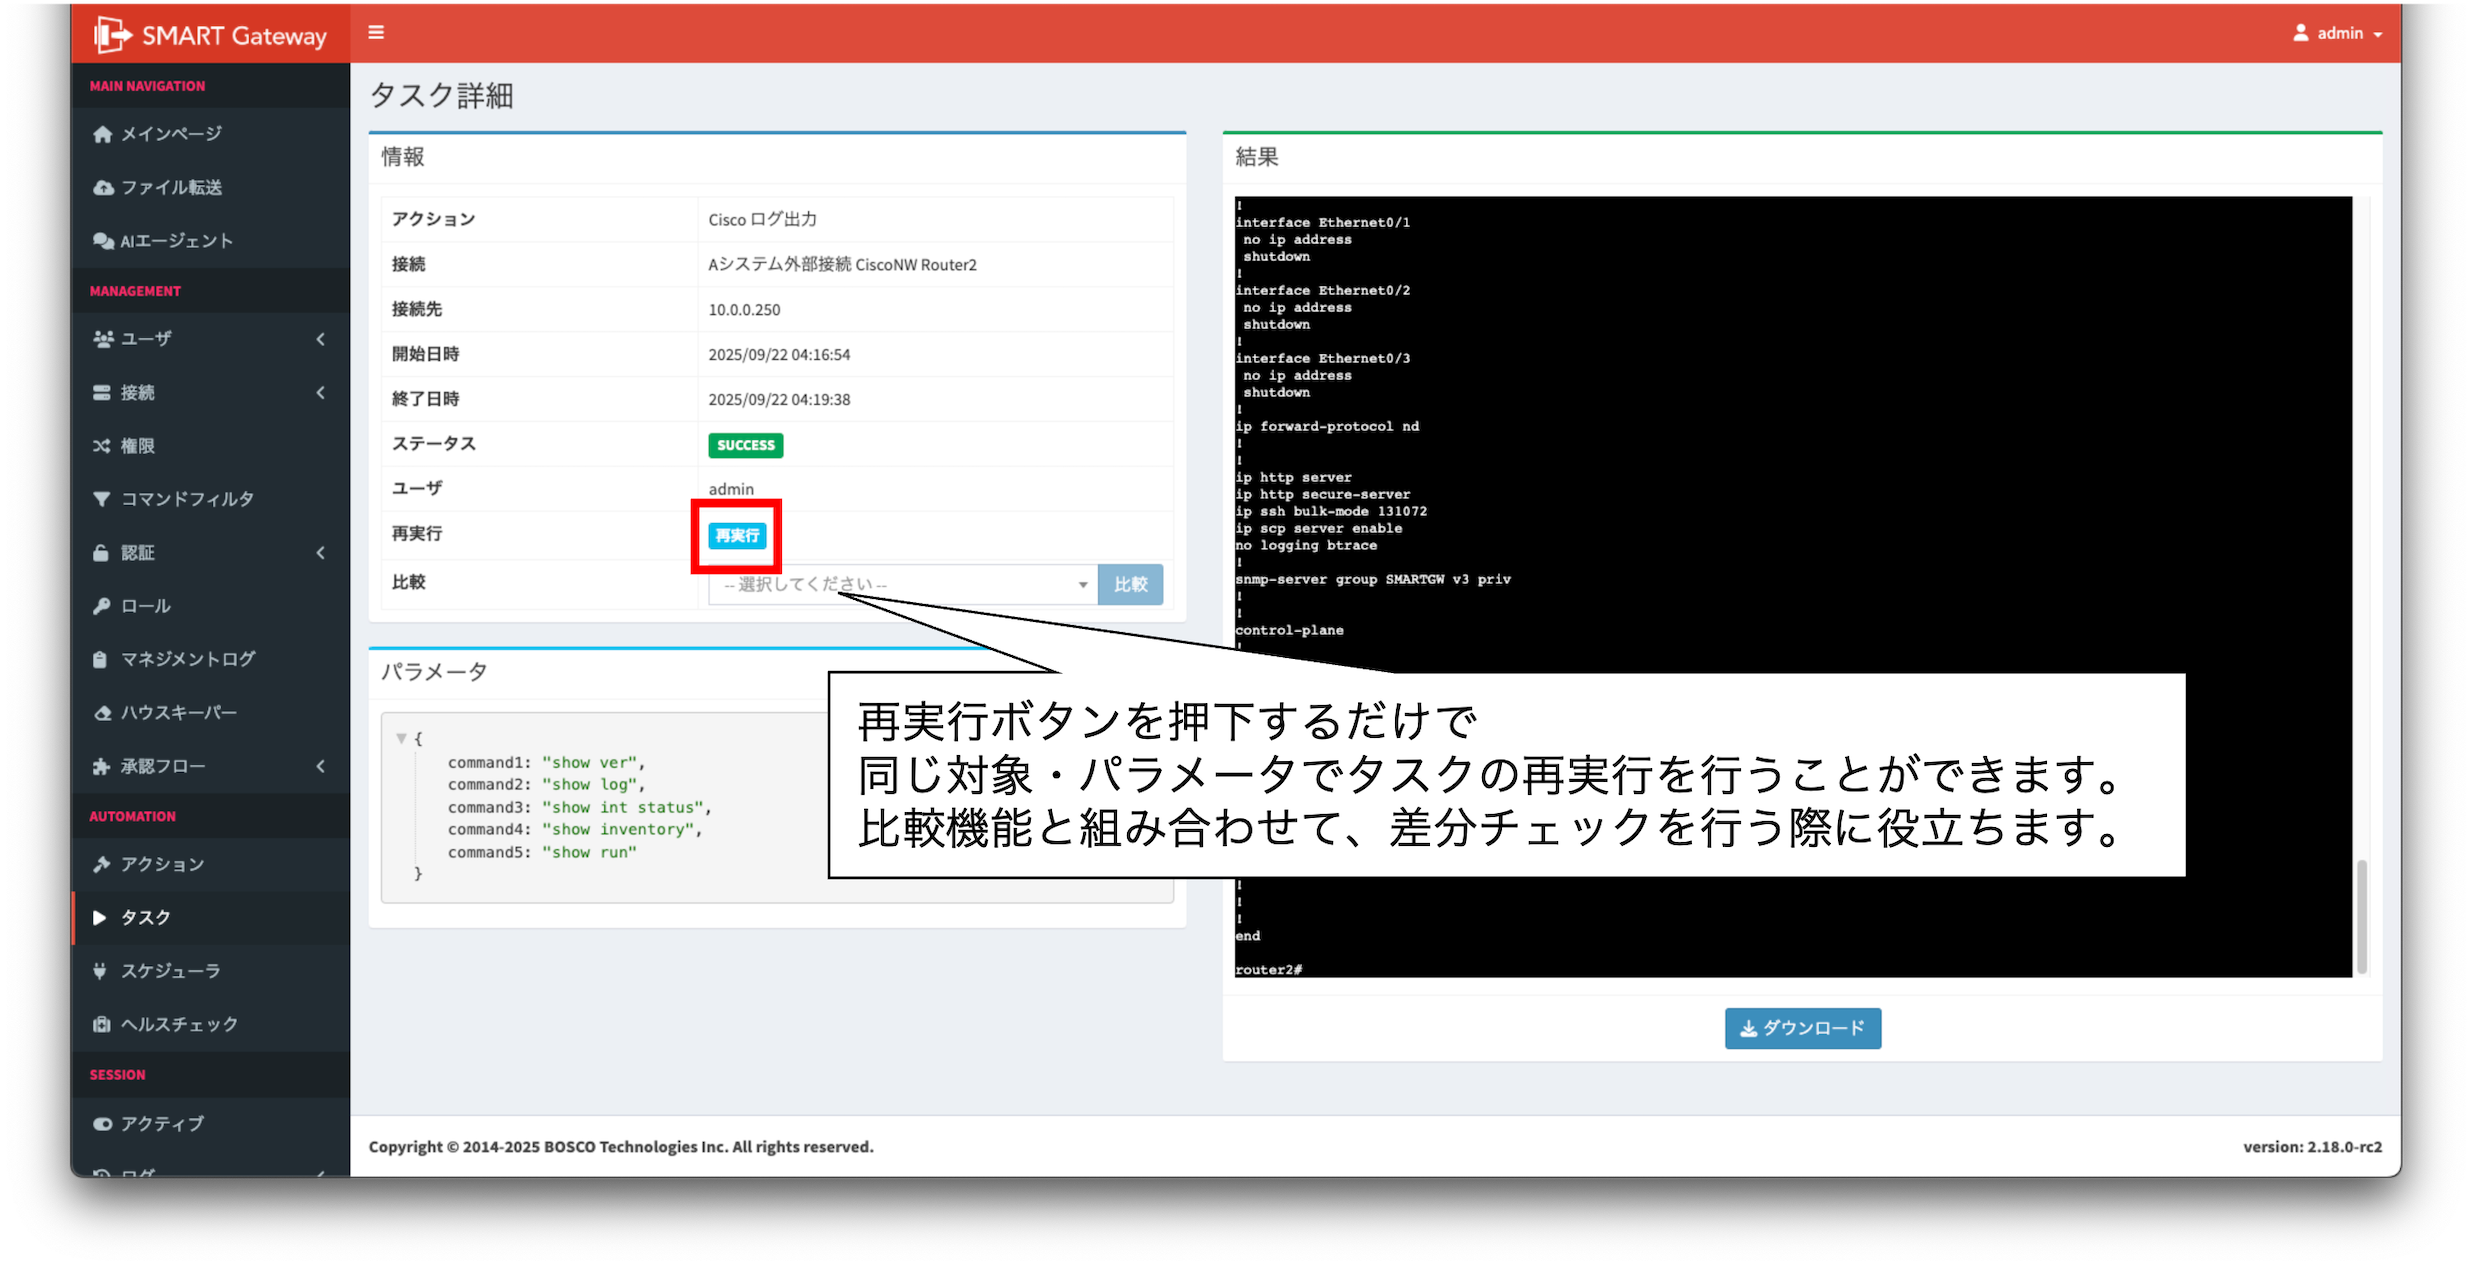Go to アクション menu item
2469x1268 pixels.
162,864
